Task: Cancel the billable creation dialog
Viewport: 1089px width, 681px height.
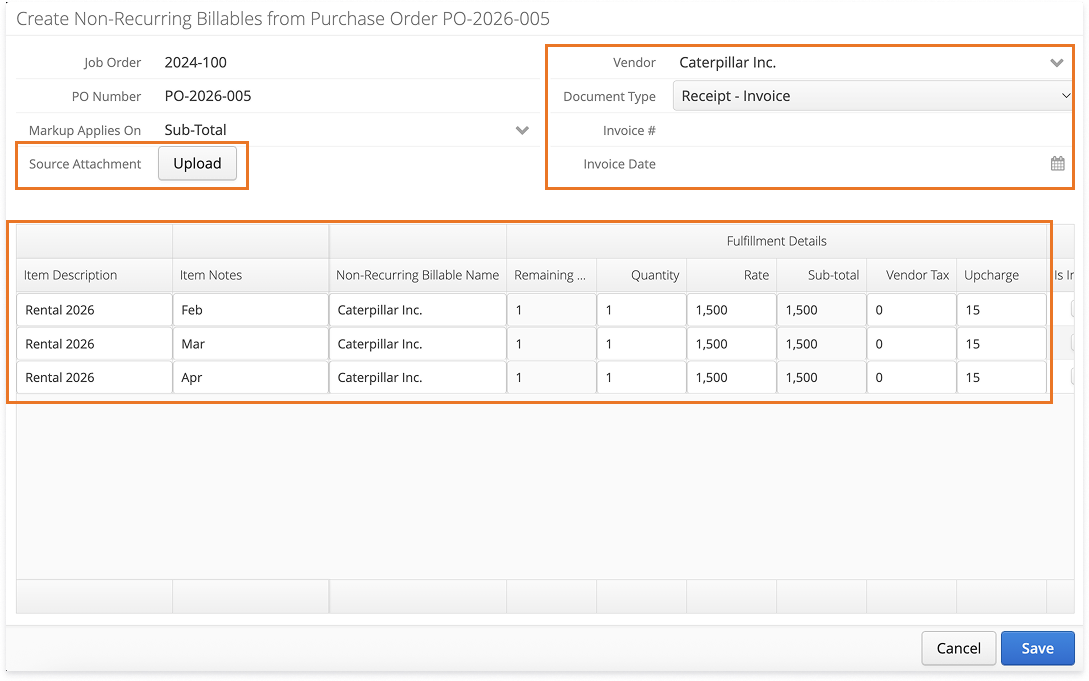Action: (x=958, y=648)
